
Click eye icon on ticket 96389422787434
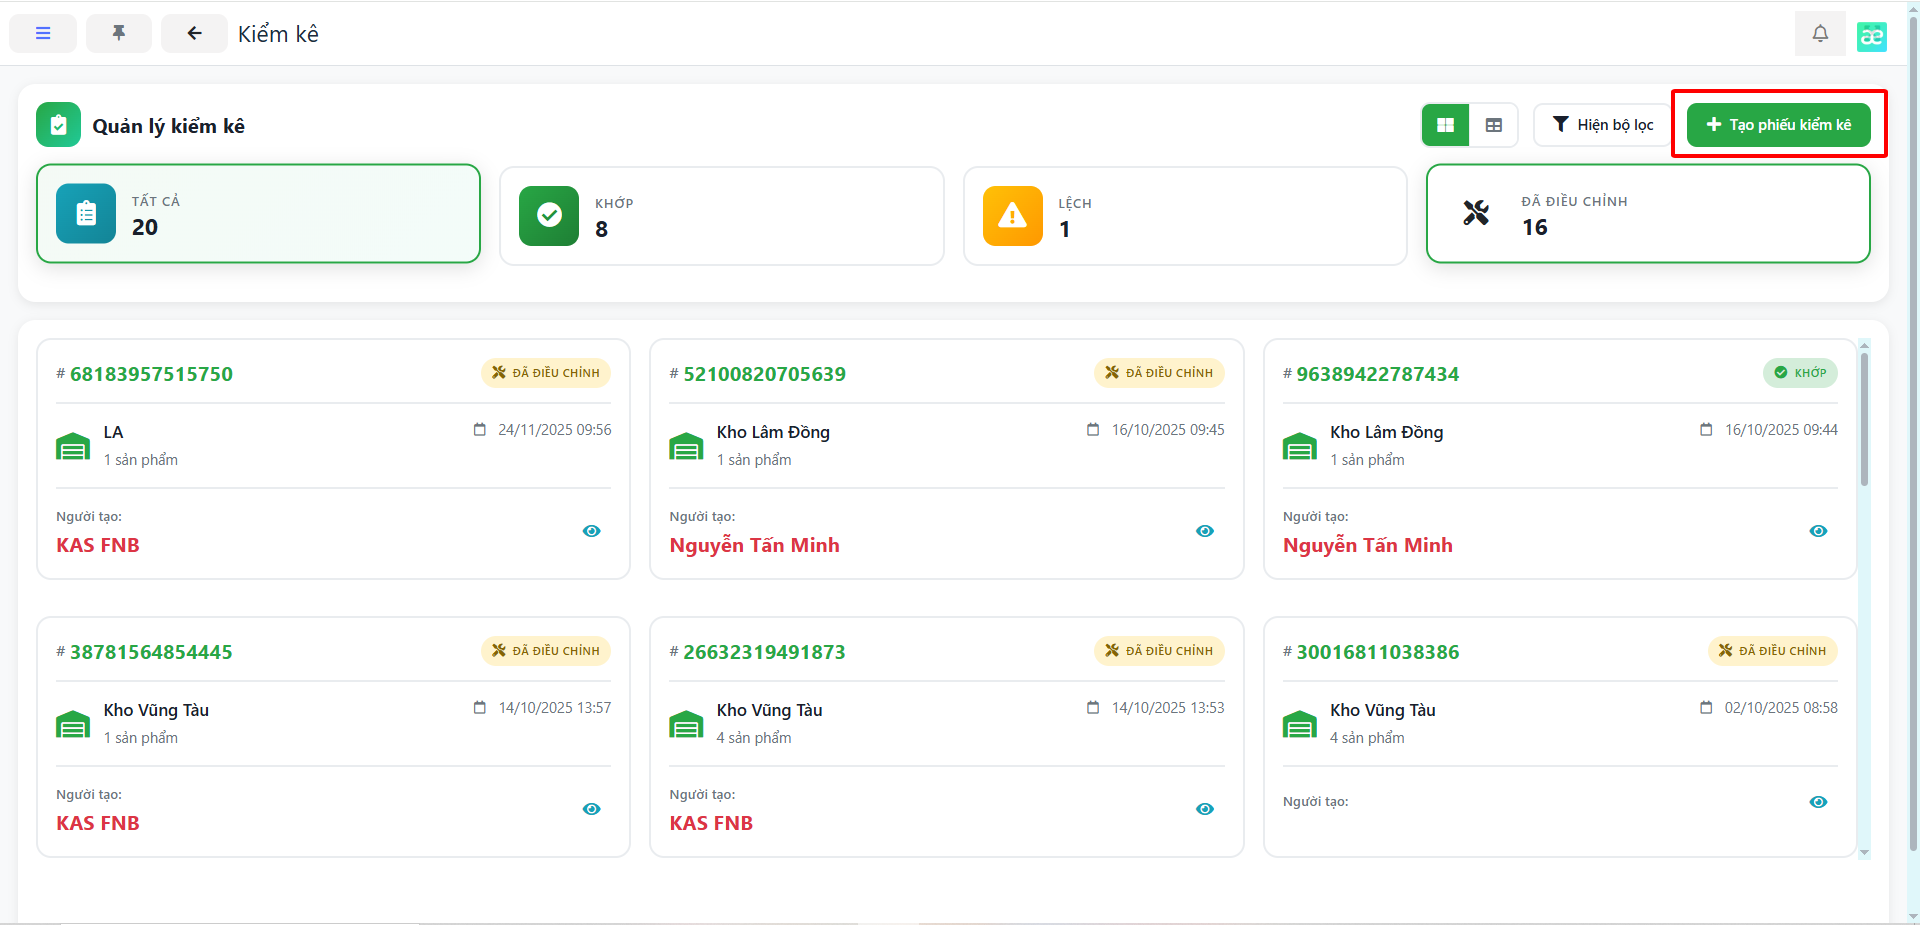coord(1817,531)
